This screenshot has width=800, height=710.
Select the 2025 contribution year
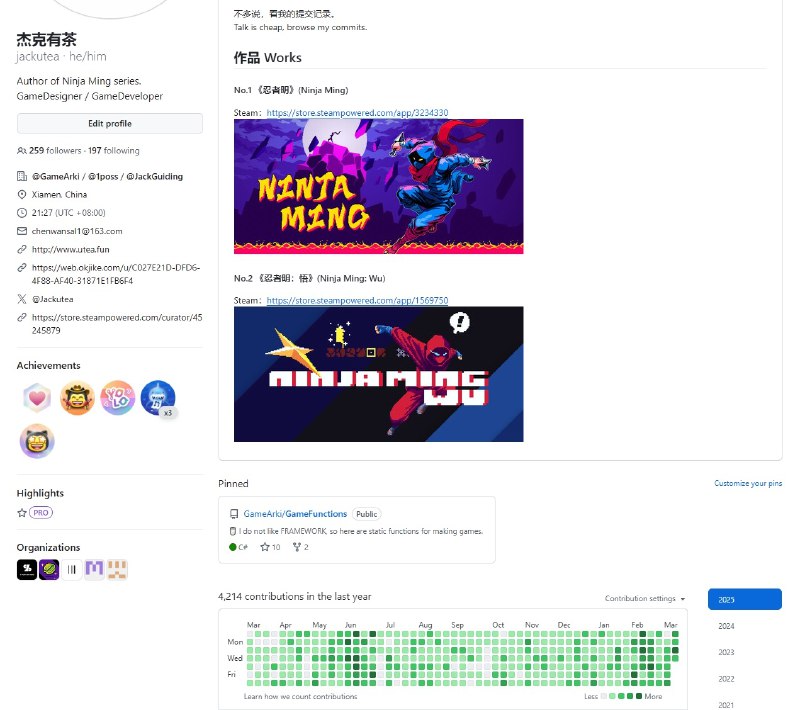pyautogui.click(x=744, y=599)
